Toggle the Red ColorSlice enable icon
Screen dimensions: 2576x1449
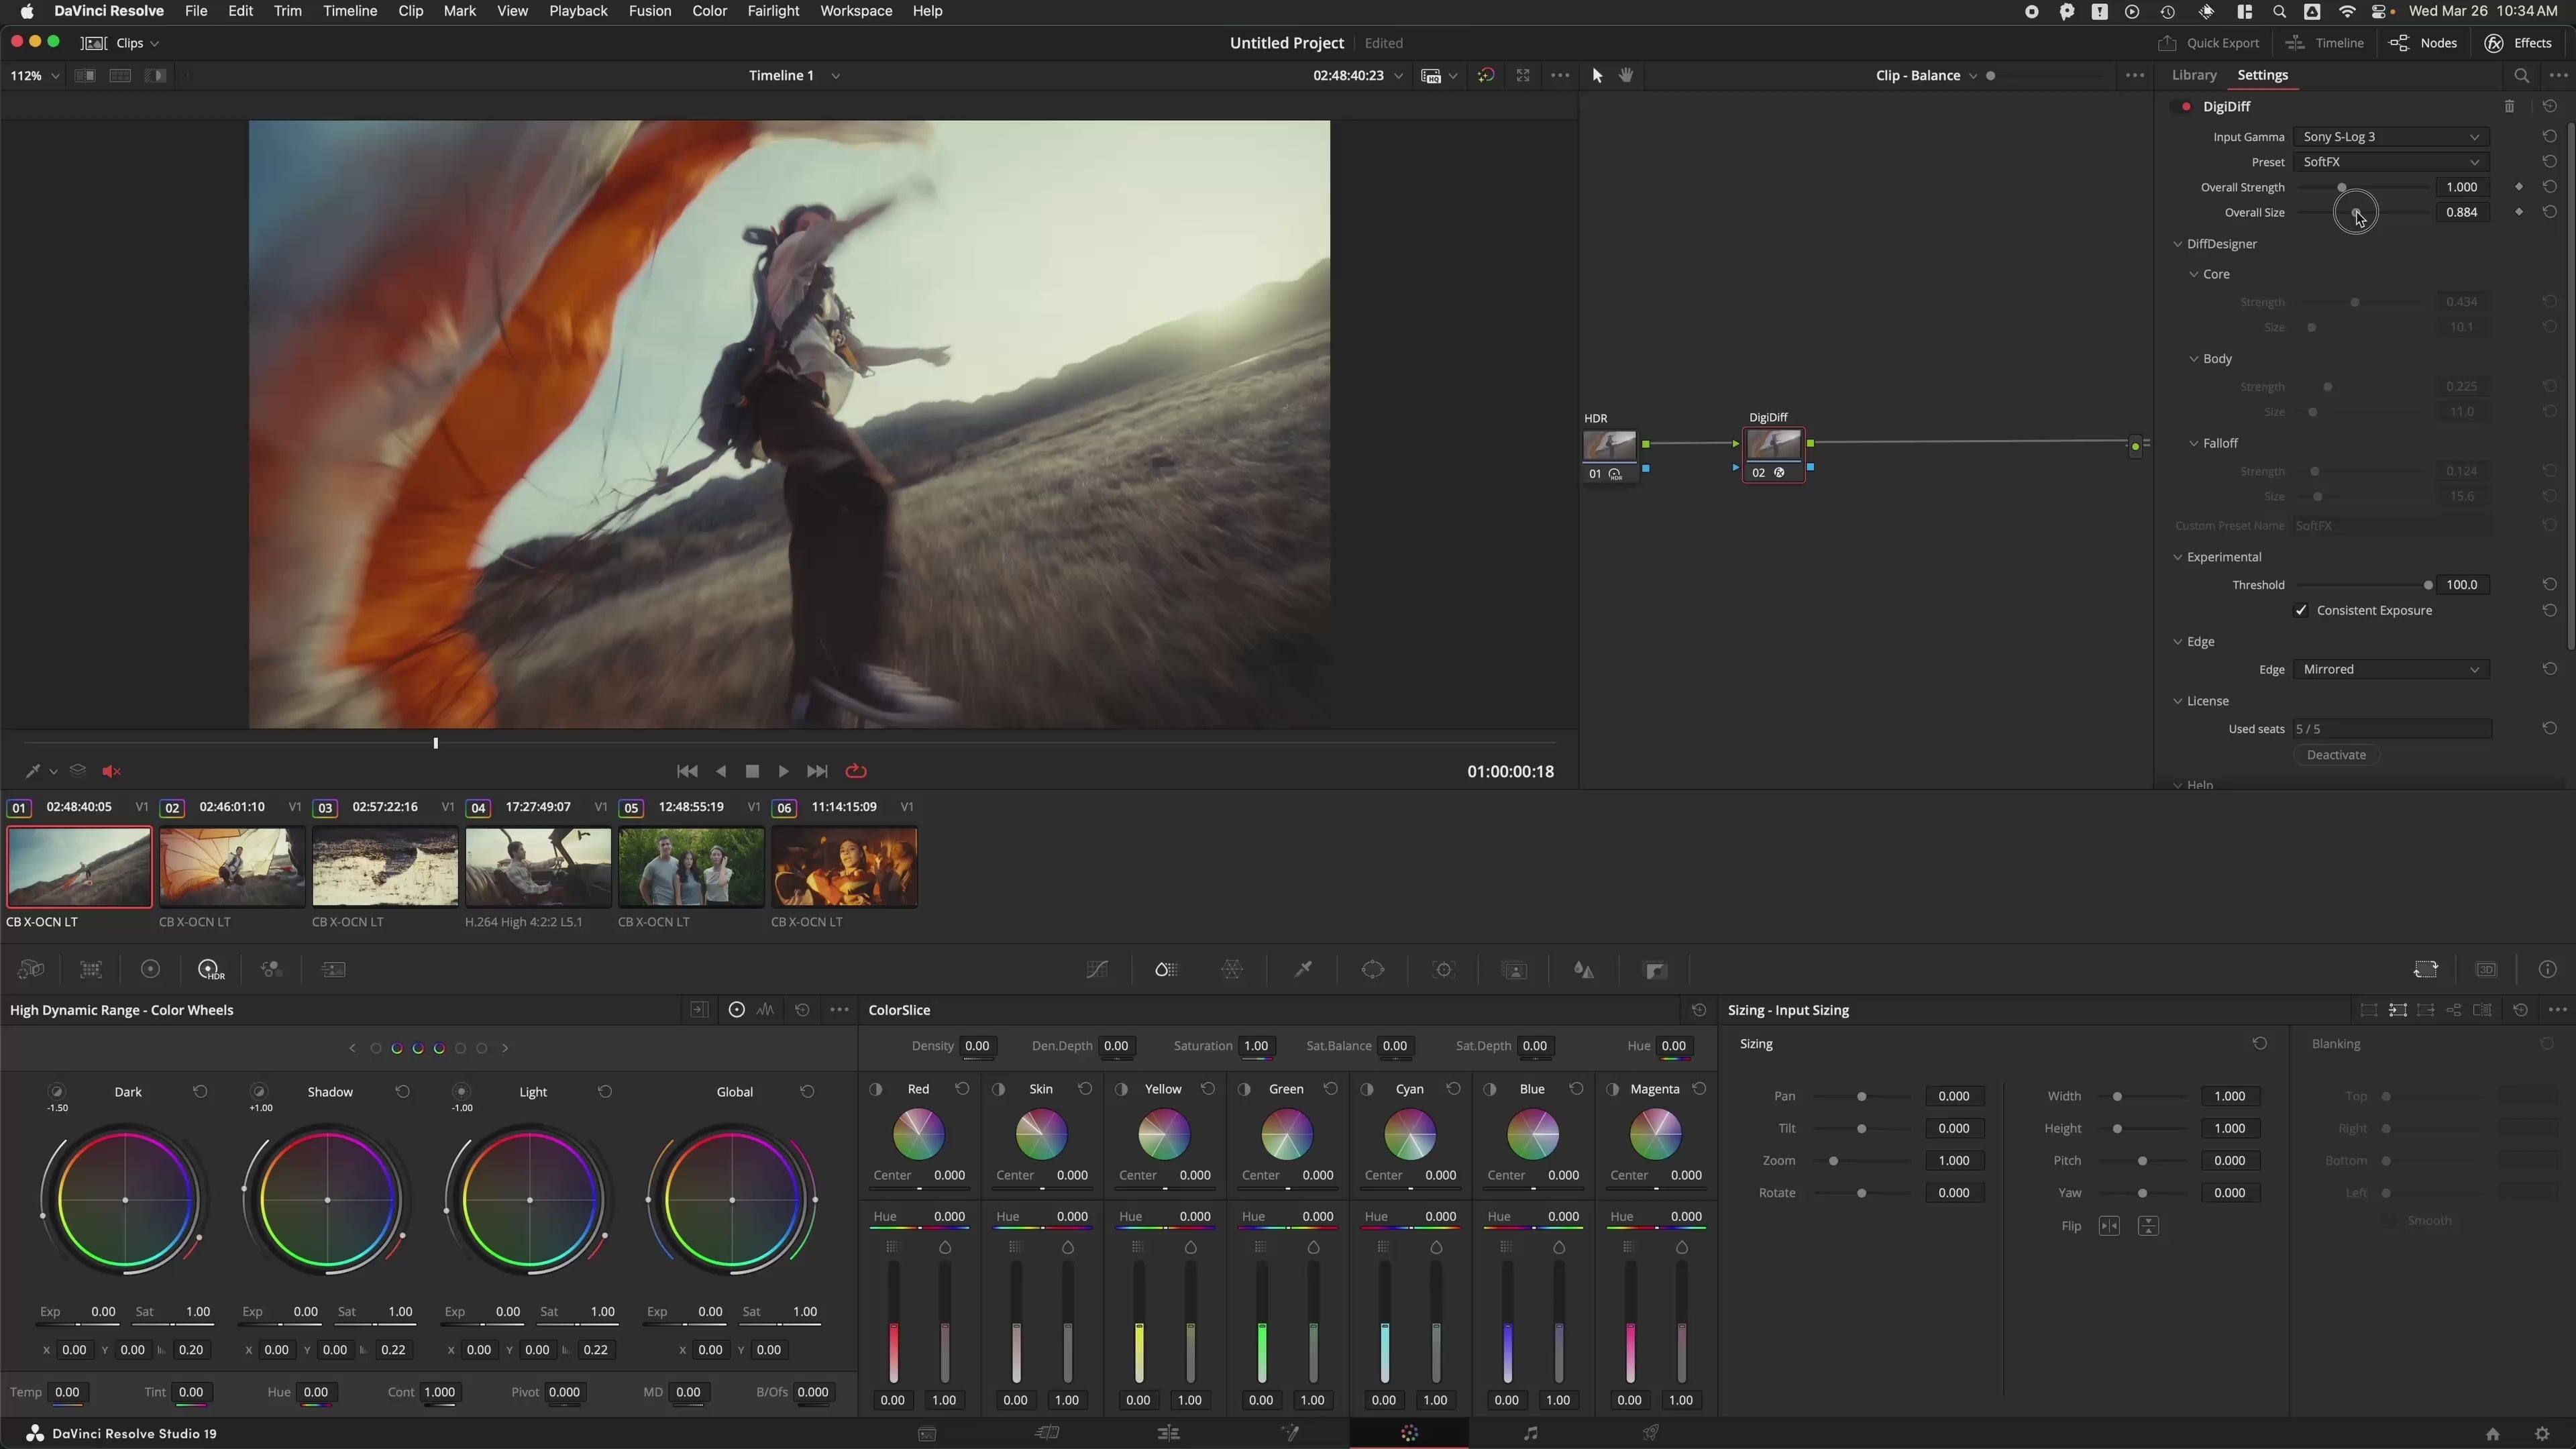(x=876, y=1089)
